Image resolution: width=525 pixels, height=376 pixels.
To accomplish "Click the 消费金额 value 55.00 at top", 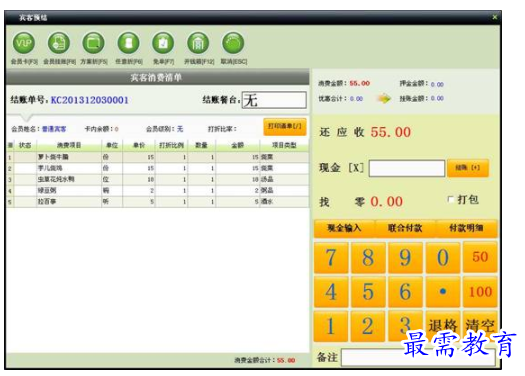I will tap(360, 83).
